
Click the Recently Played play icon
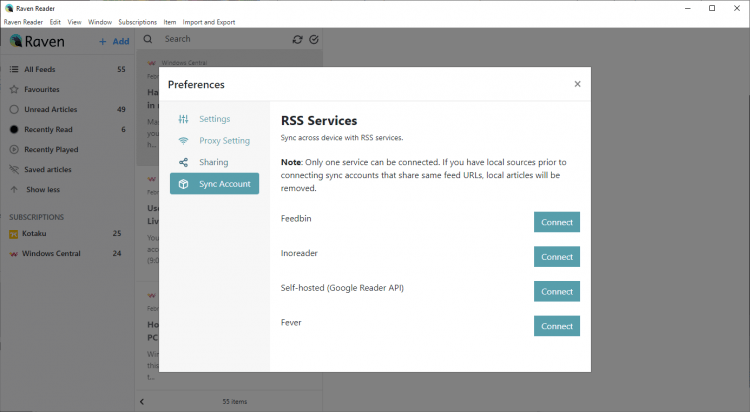pos(14,150)
